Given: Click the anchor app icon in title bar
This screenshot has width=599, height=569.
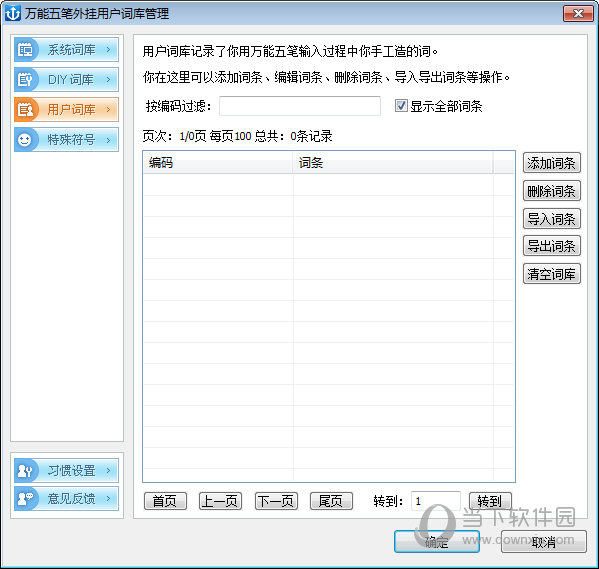Looking at the screenshot, I should (13, 13).
